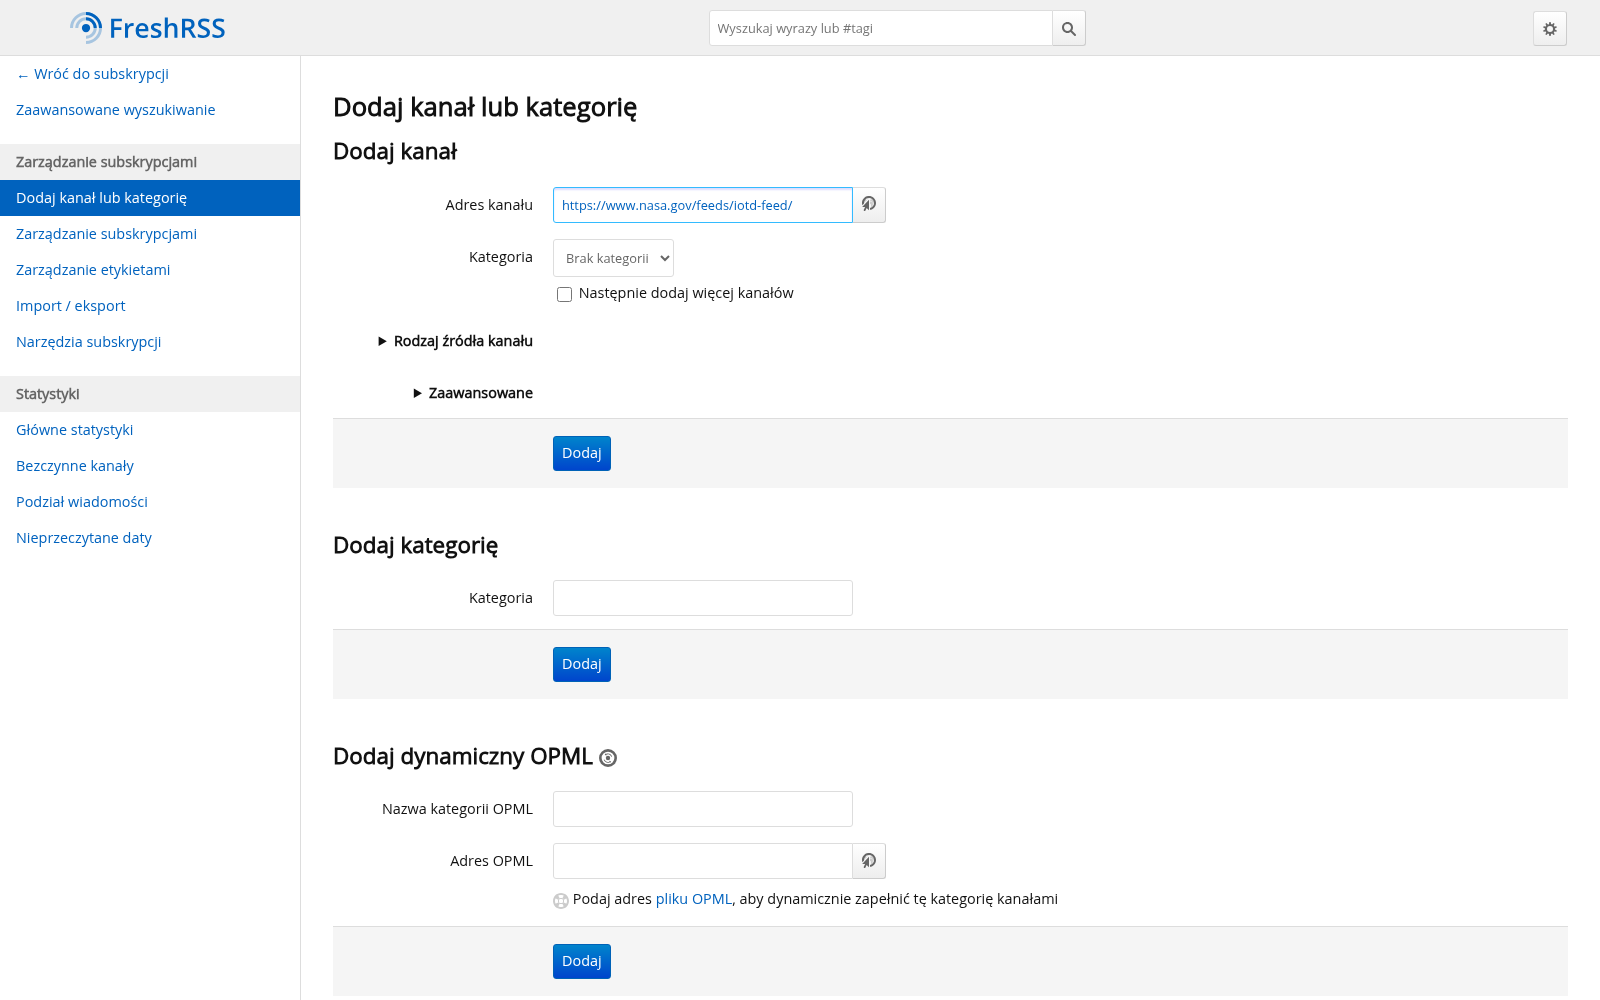Open the pliku OPML link
Screen dimensions: 1600x1000
[x=693, y=899]
